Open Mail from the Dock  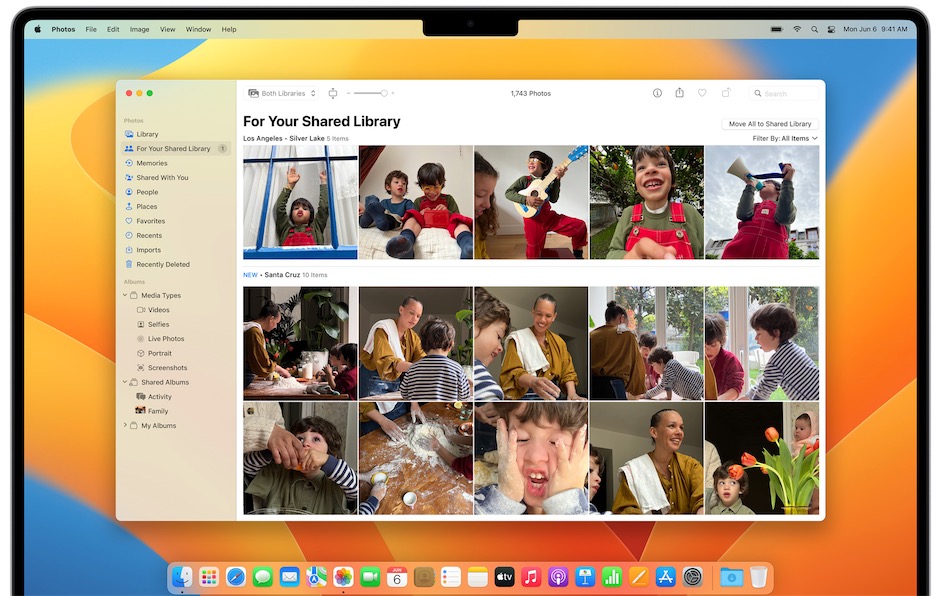pyautogui.click(x=290, y=577)
